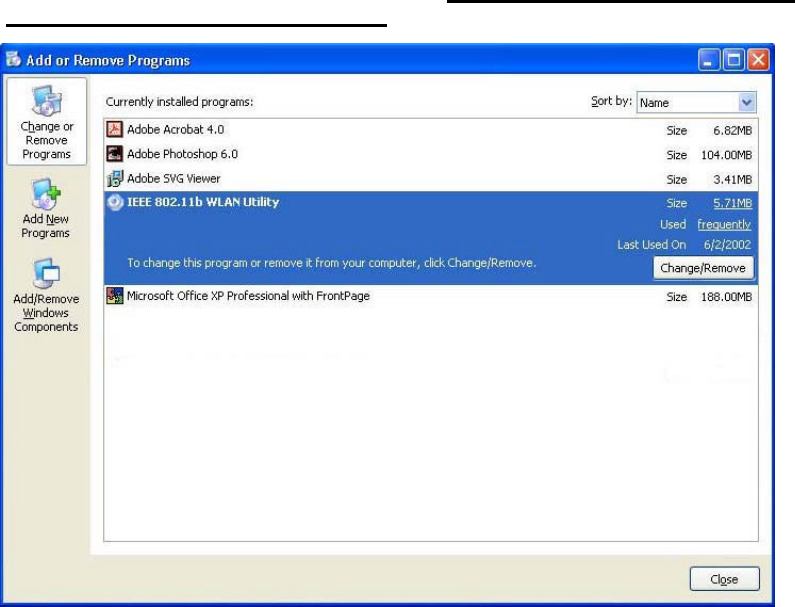Click the 5.71MB size link
The width and height of the screenshot is (795, 607).
(x=732, y=203)
